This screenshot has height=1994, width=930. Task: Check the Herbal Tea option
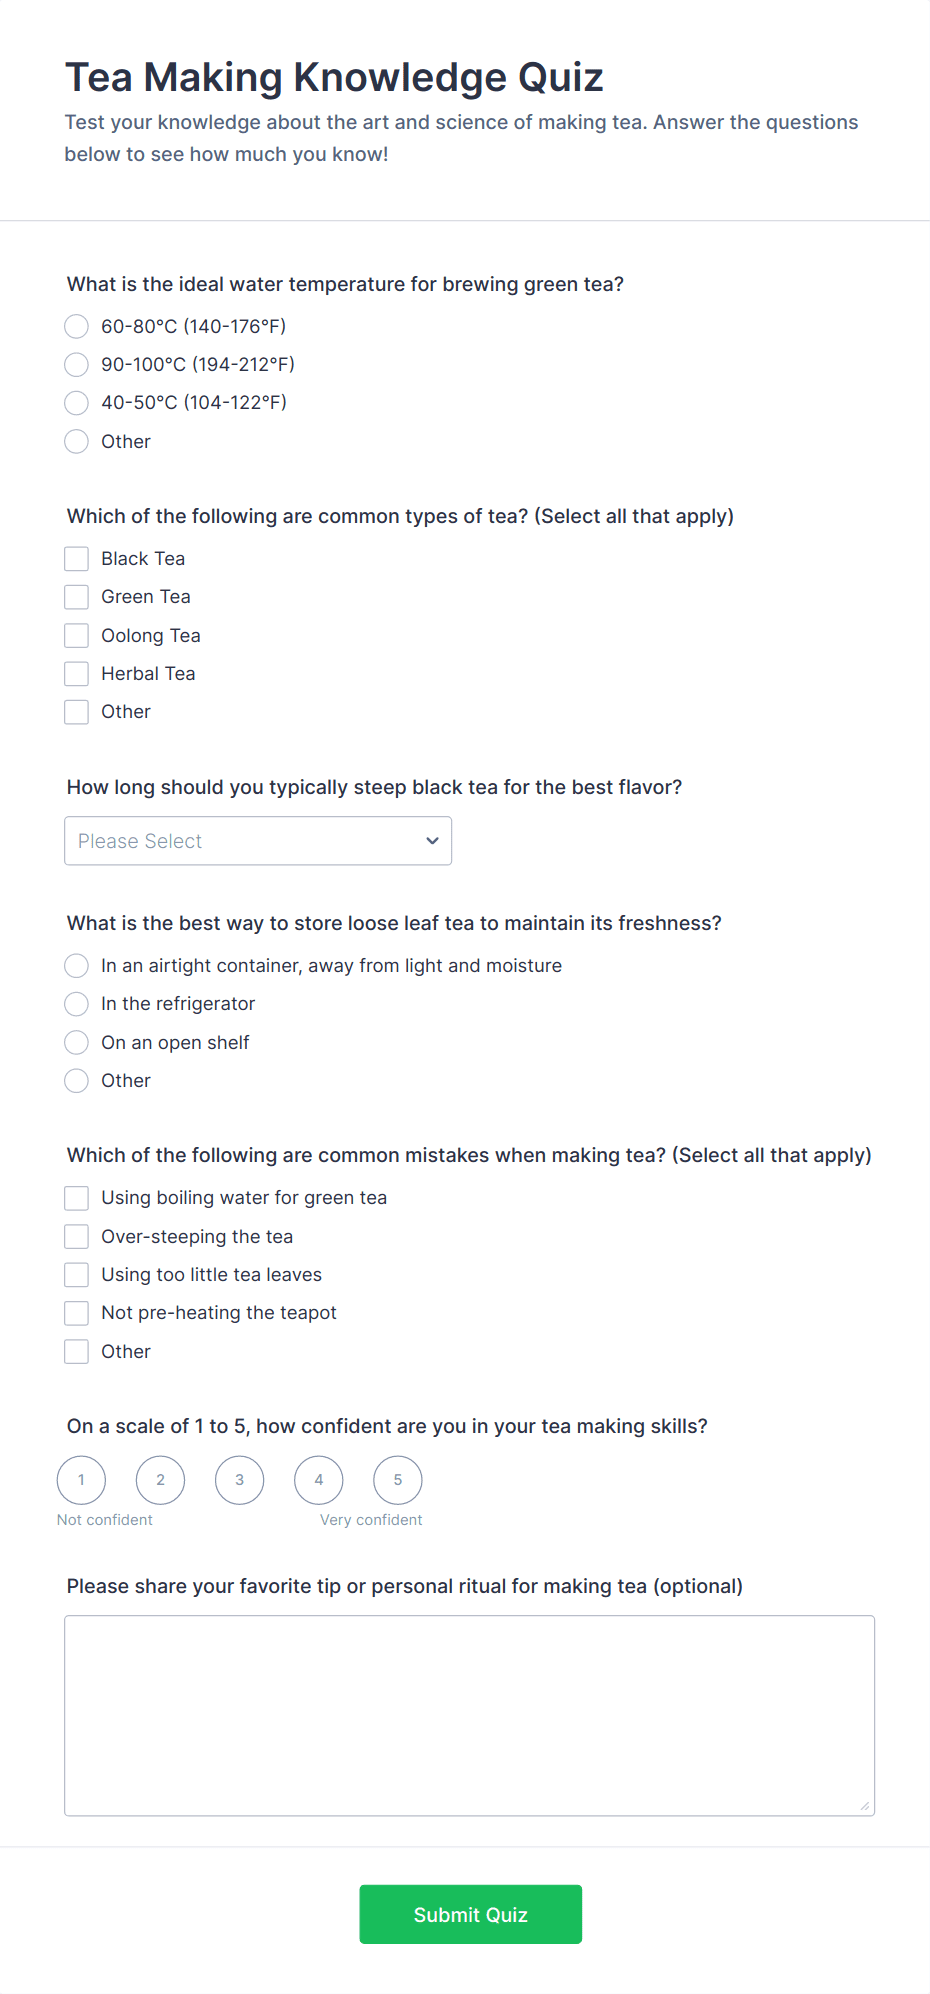click(77, 674)
